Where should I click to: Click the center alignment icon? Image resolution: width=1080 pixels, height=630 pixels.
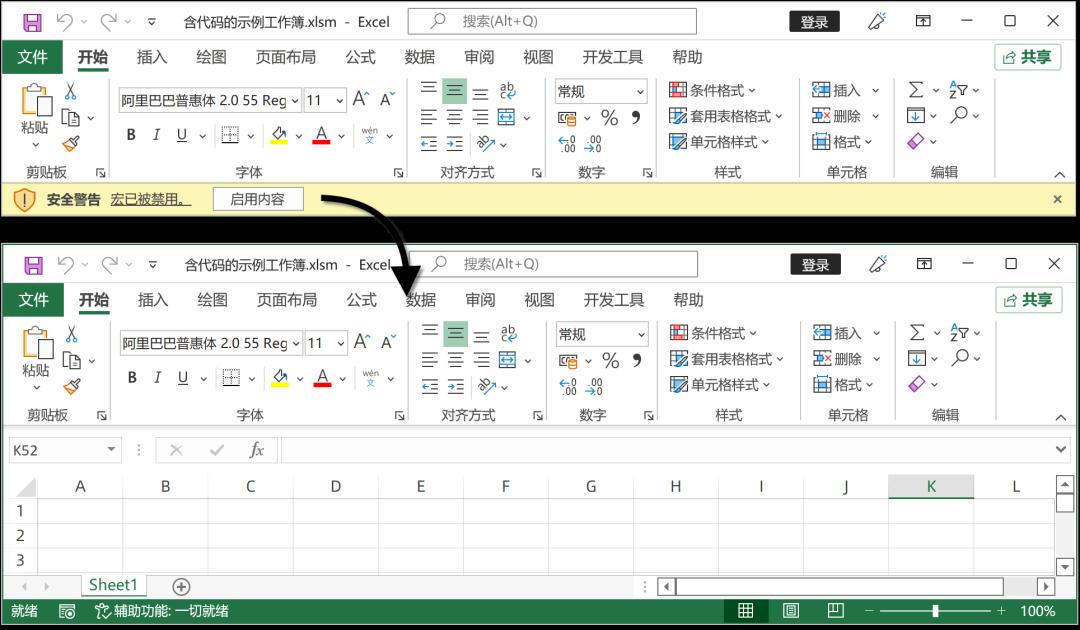pyautogui.click(x=456, y=358)
